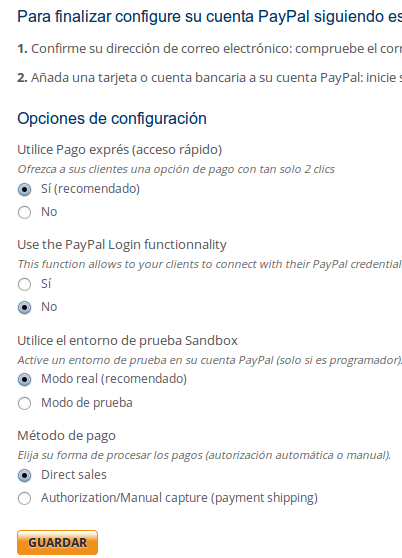402x558 pixels.
Task: Click 'Use the PayPal Login functionnality' label
Action: click(122, 245)
